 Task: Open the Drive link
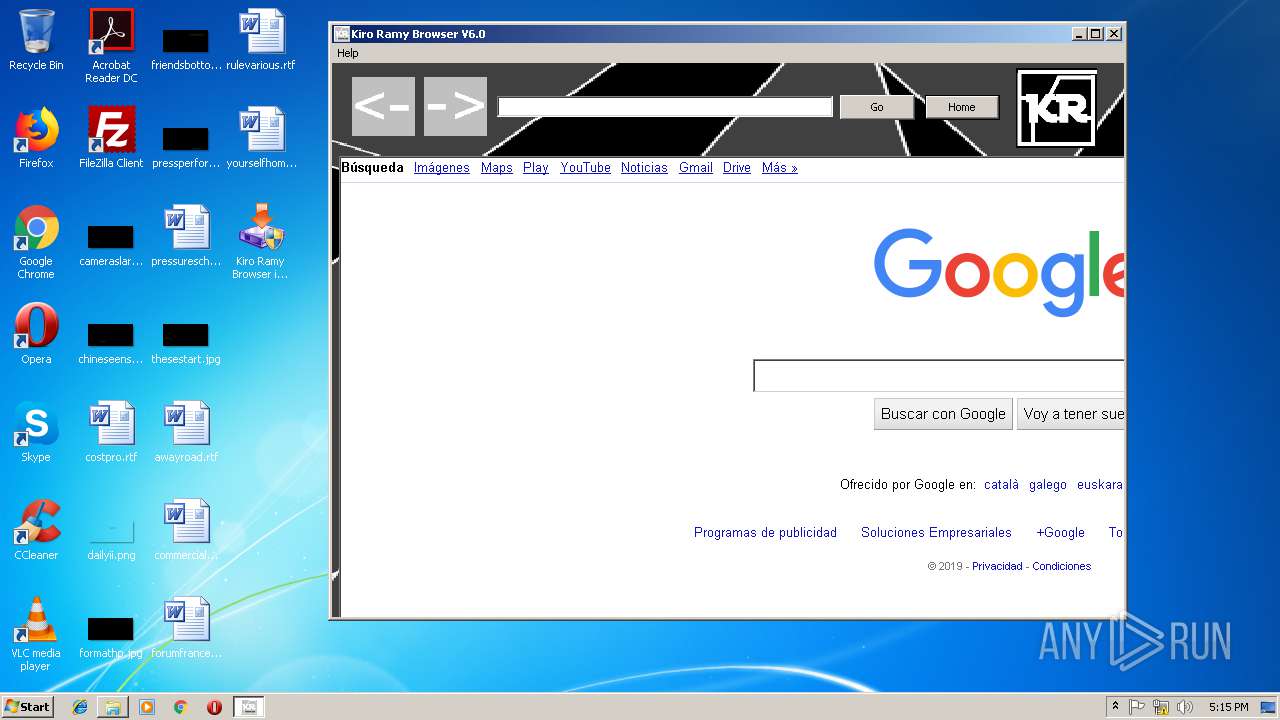(737, 168)
